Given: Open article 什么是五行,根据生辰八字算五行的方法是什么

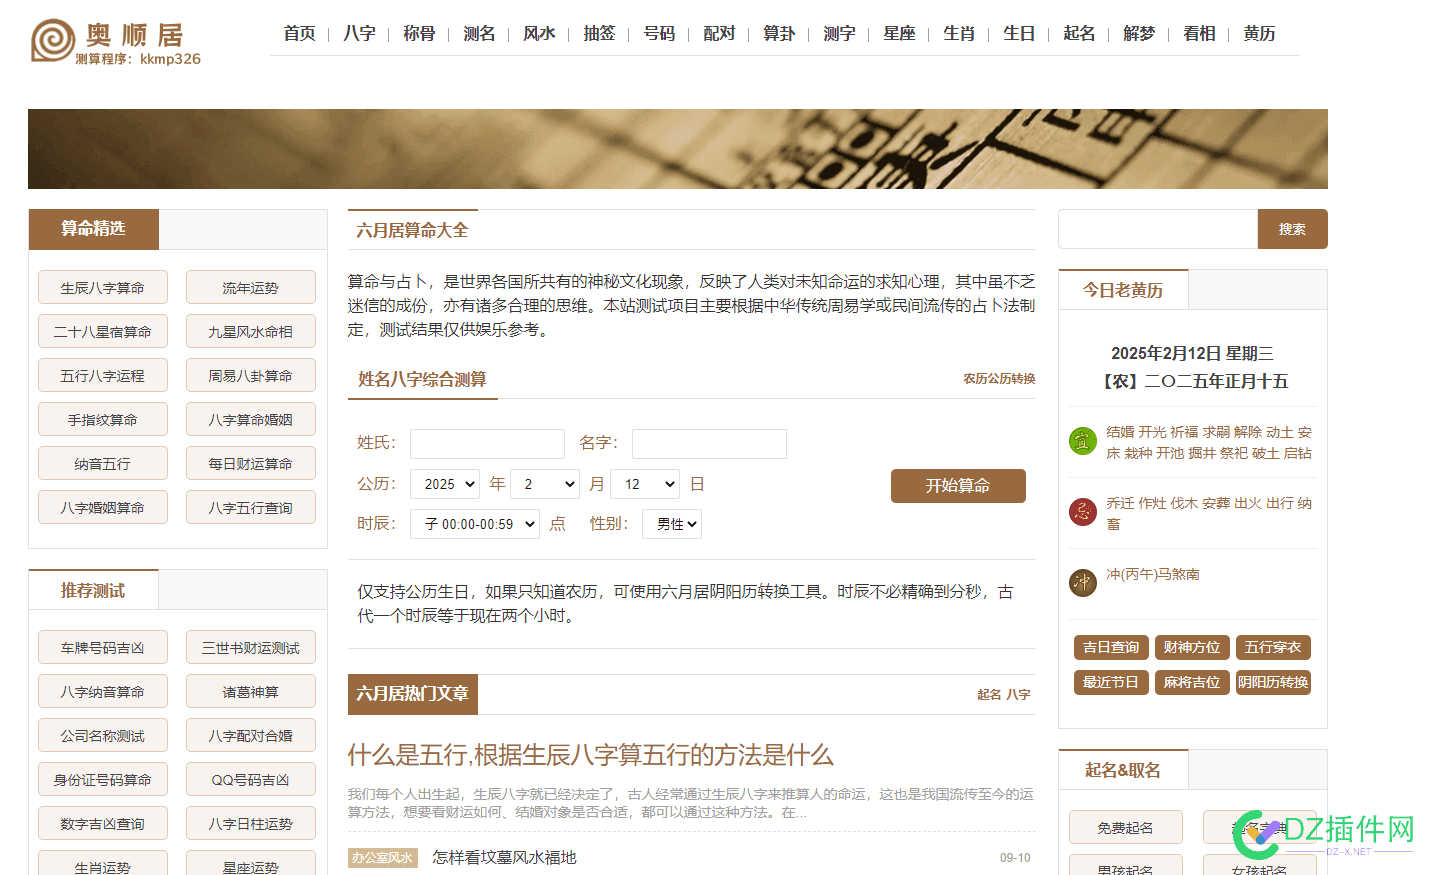Looking at the screenshot, I should point(590,755).
